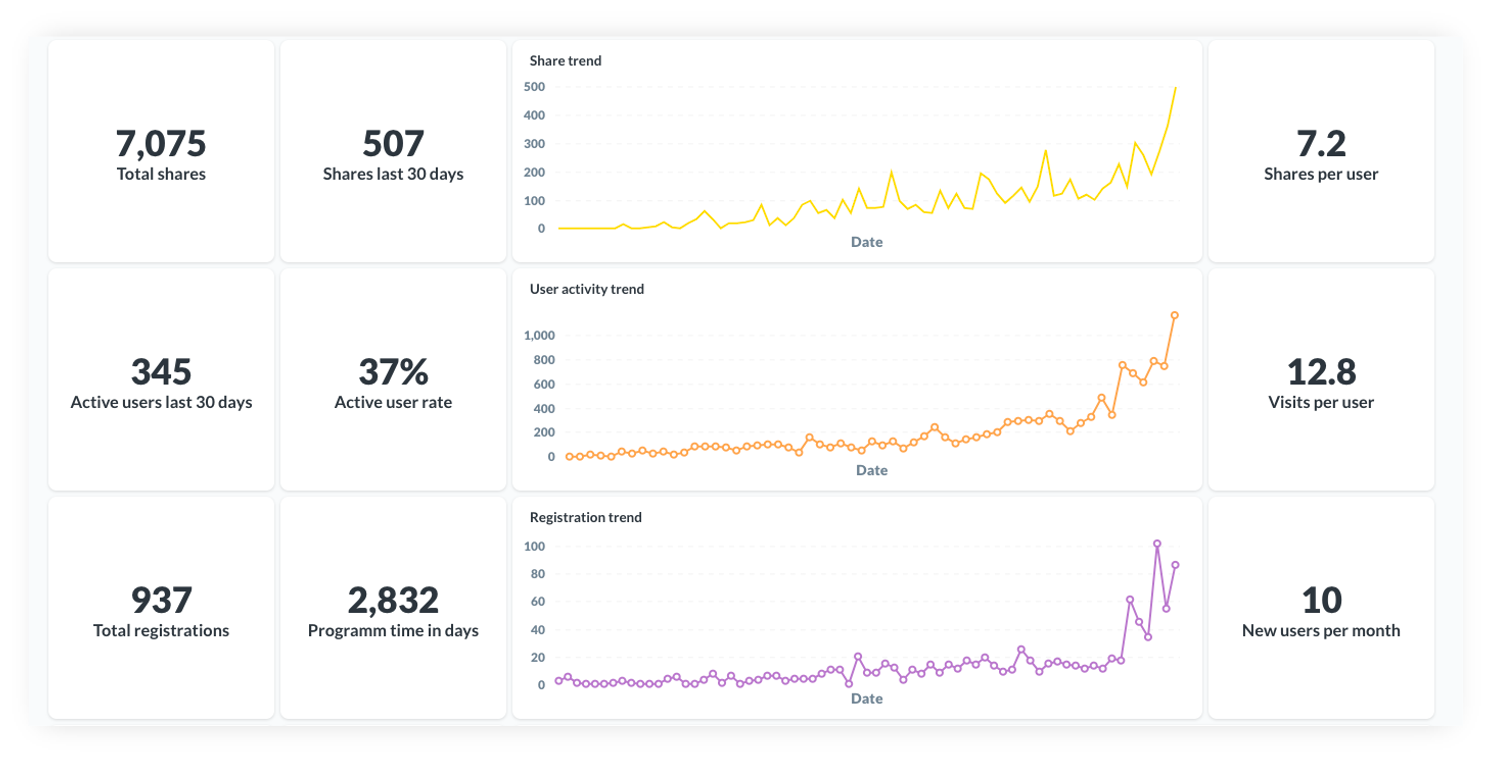The width and height of the screenshot is (1491, 762).
Task: Open the Programm time in days card
Action: pyautogui.click(x=393, y=609)
